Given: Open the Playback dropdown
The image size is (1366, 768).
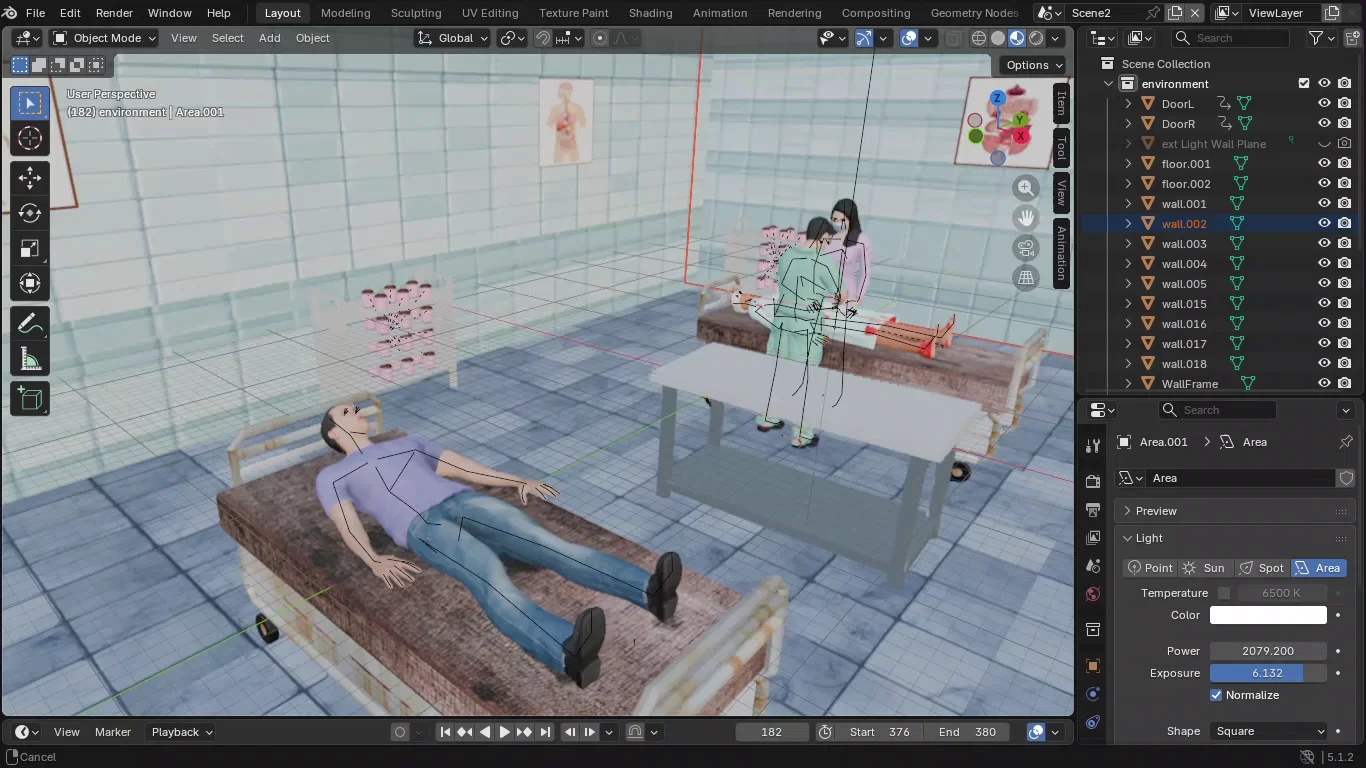Looking at the screenshot, I should (181, 732).
